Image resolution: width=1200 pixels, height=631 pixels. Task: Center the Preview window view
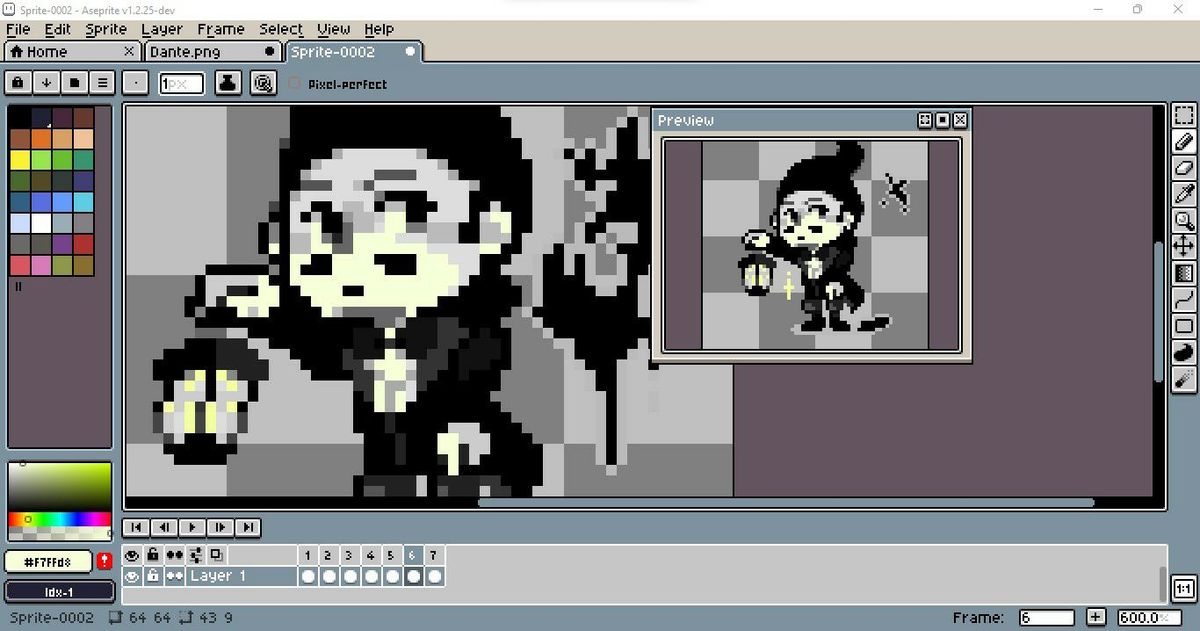tap(925, 120)
